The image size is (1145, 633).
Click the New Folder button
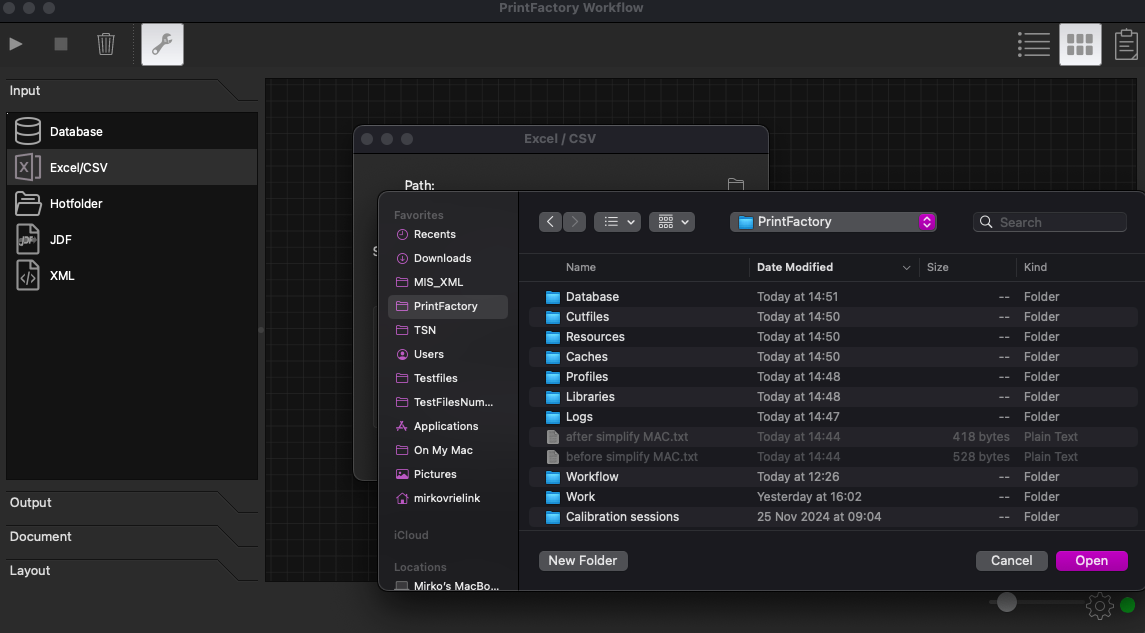pos(583,561)
